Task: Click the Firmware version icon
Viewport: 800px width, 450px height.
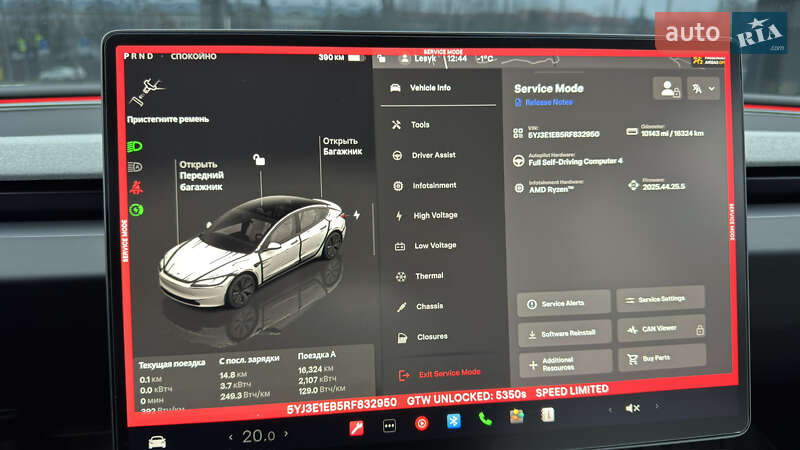Action: pos(633,185)
